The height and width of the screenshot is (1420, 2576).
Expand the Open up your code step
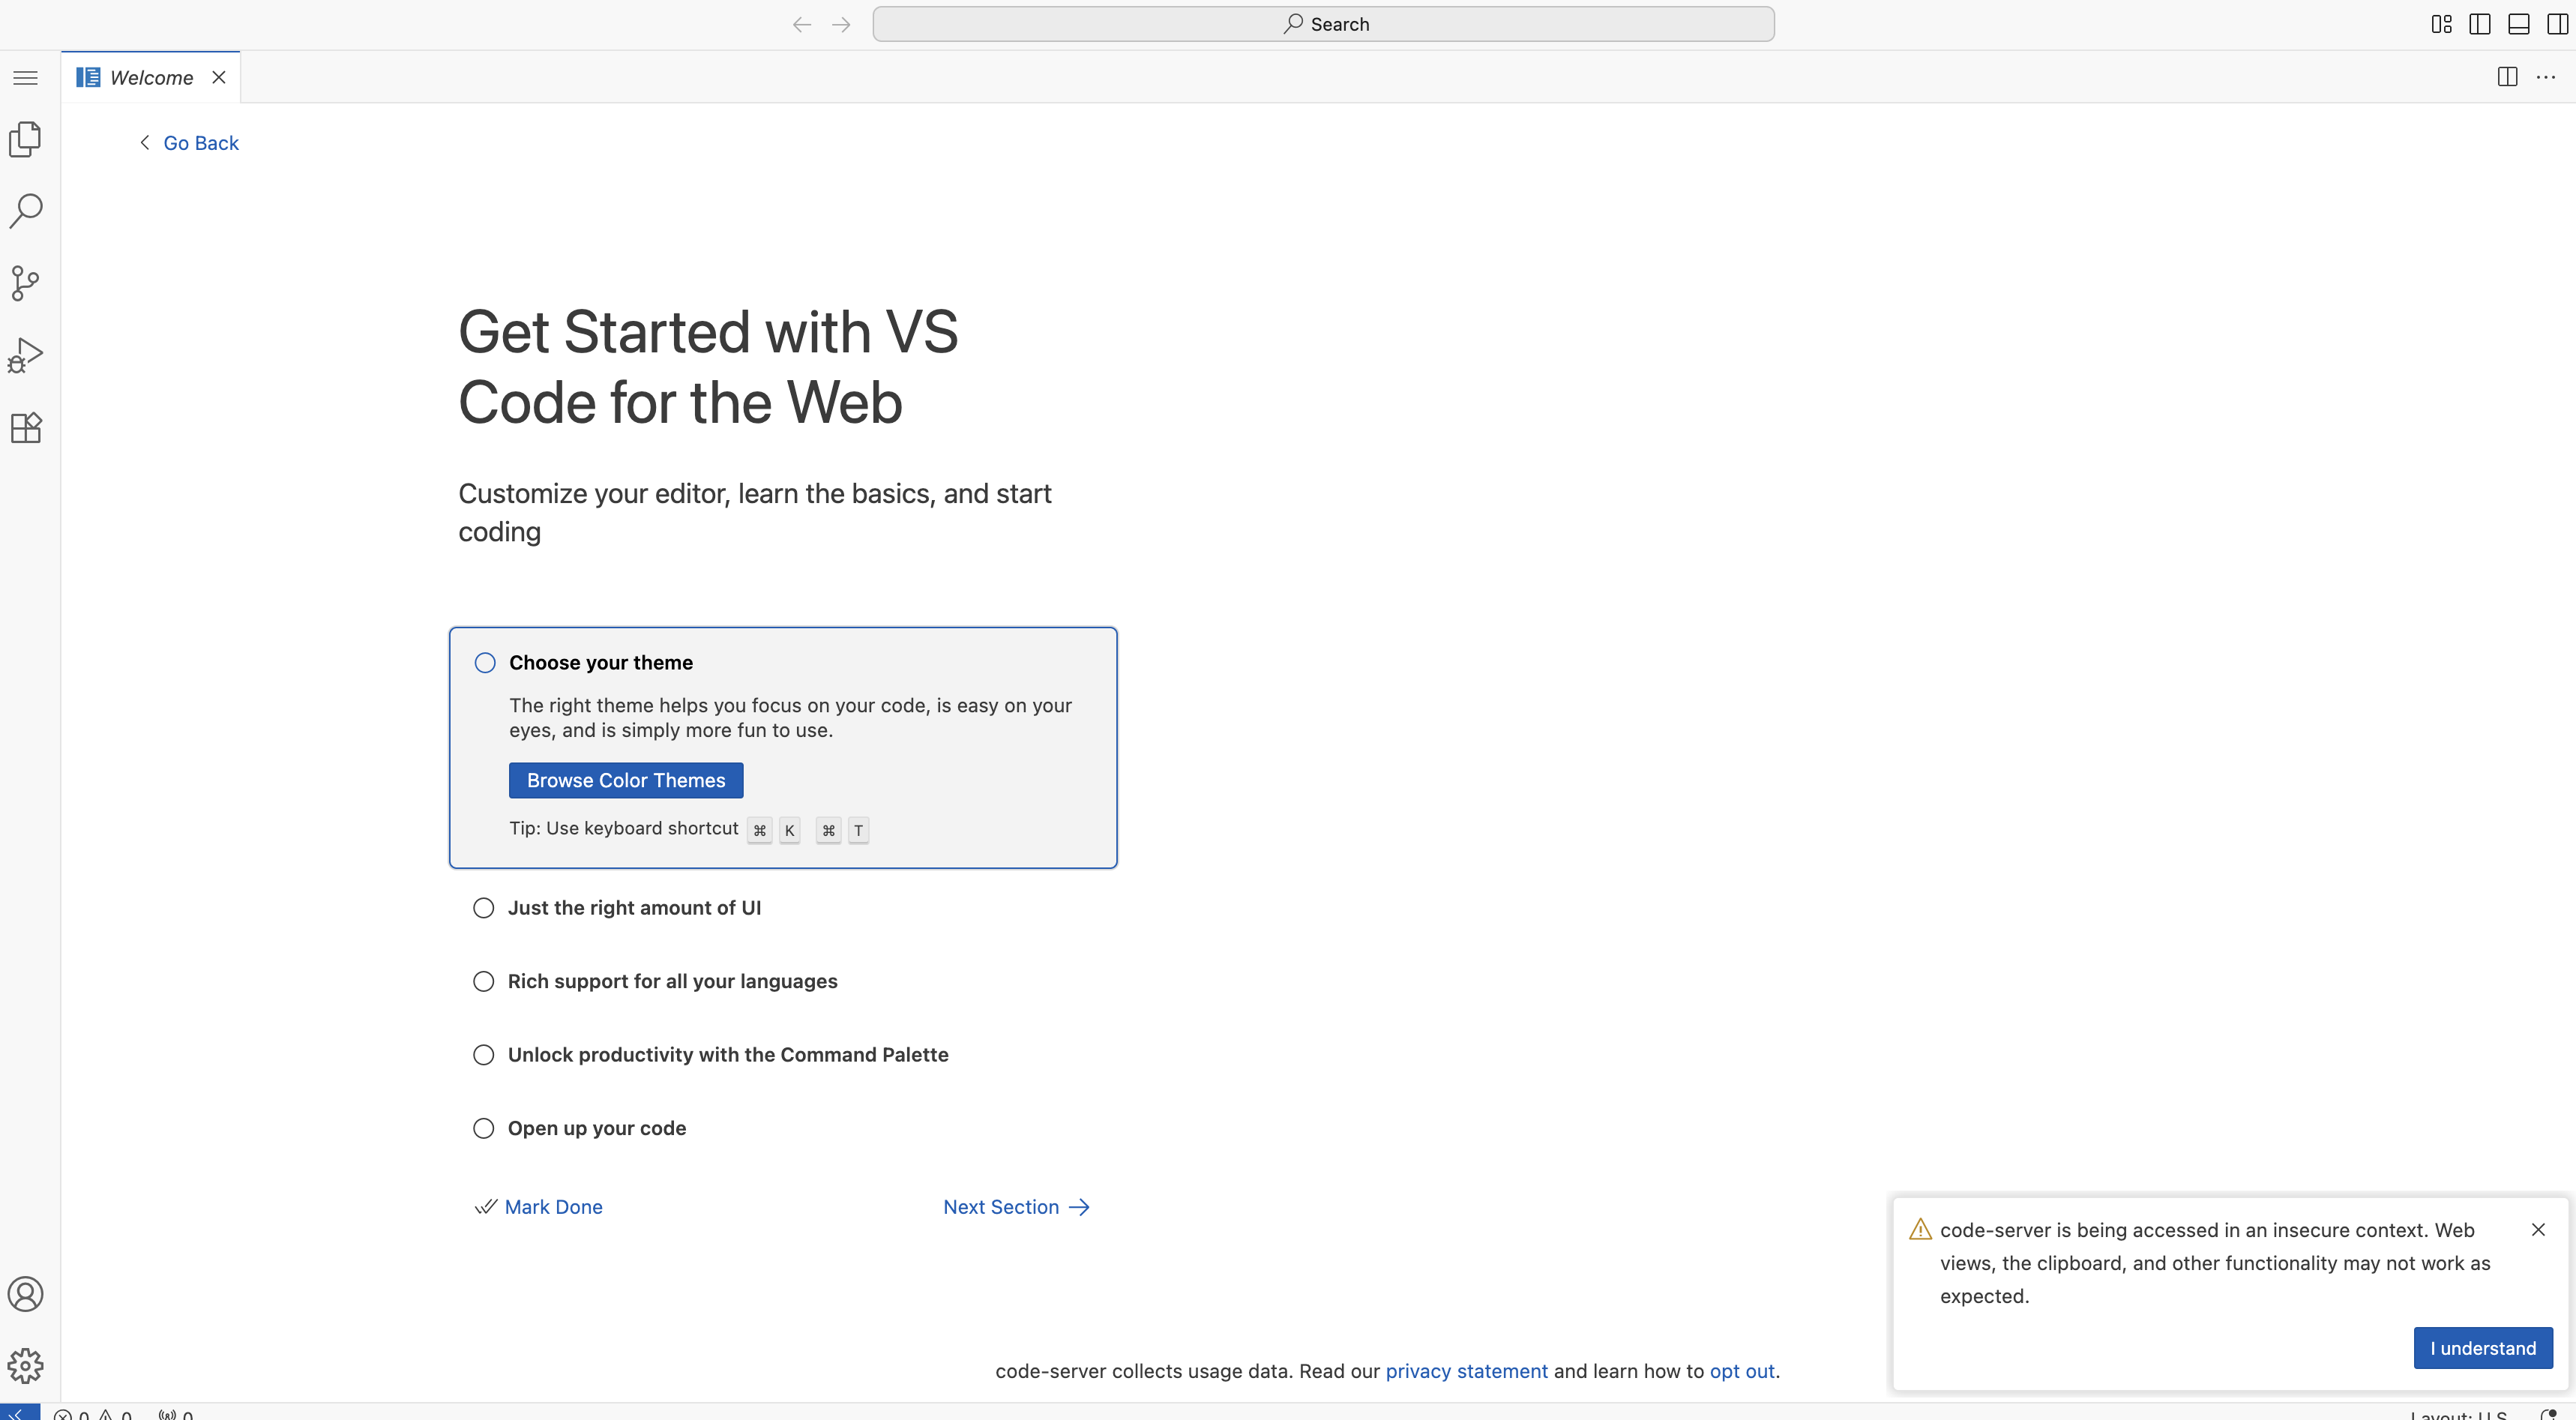pyautogui.click(x=597, y=1128)
